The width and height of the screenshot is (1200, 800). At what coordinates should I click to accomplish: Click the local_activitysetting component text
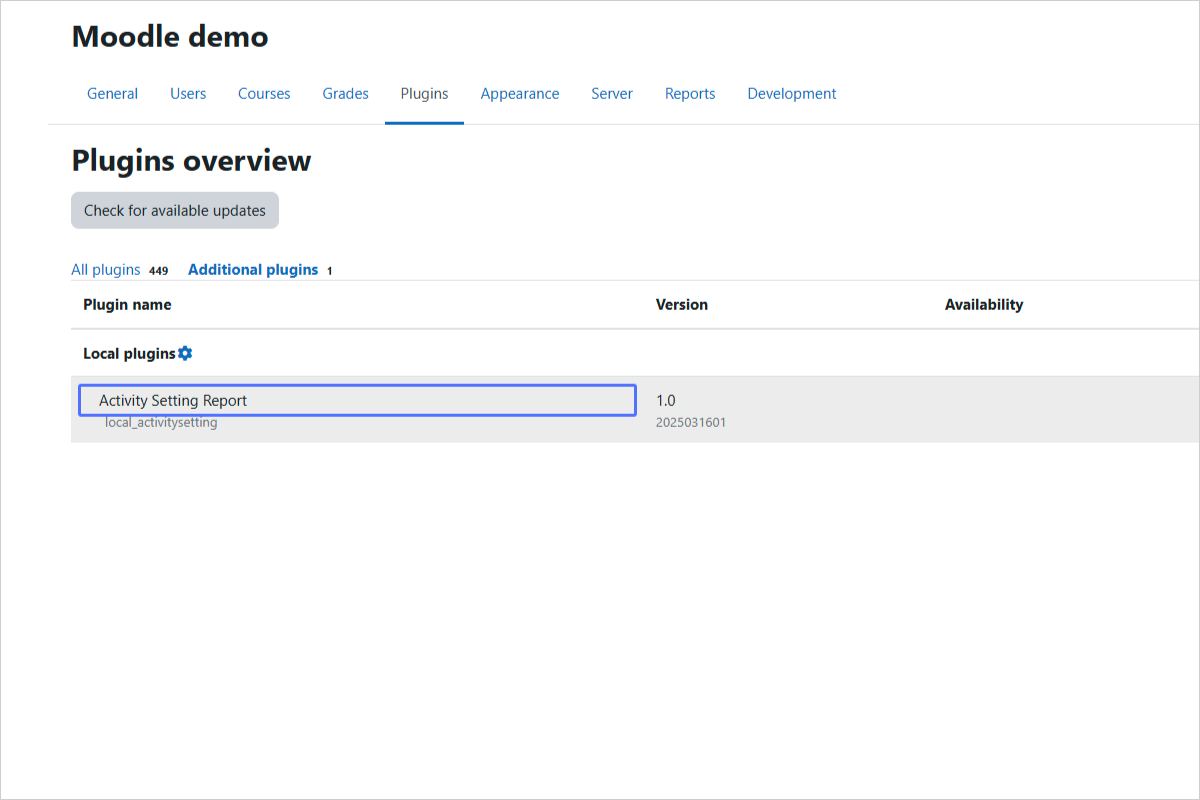point(161,423)
